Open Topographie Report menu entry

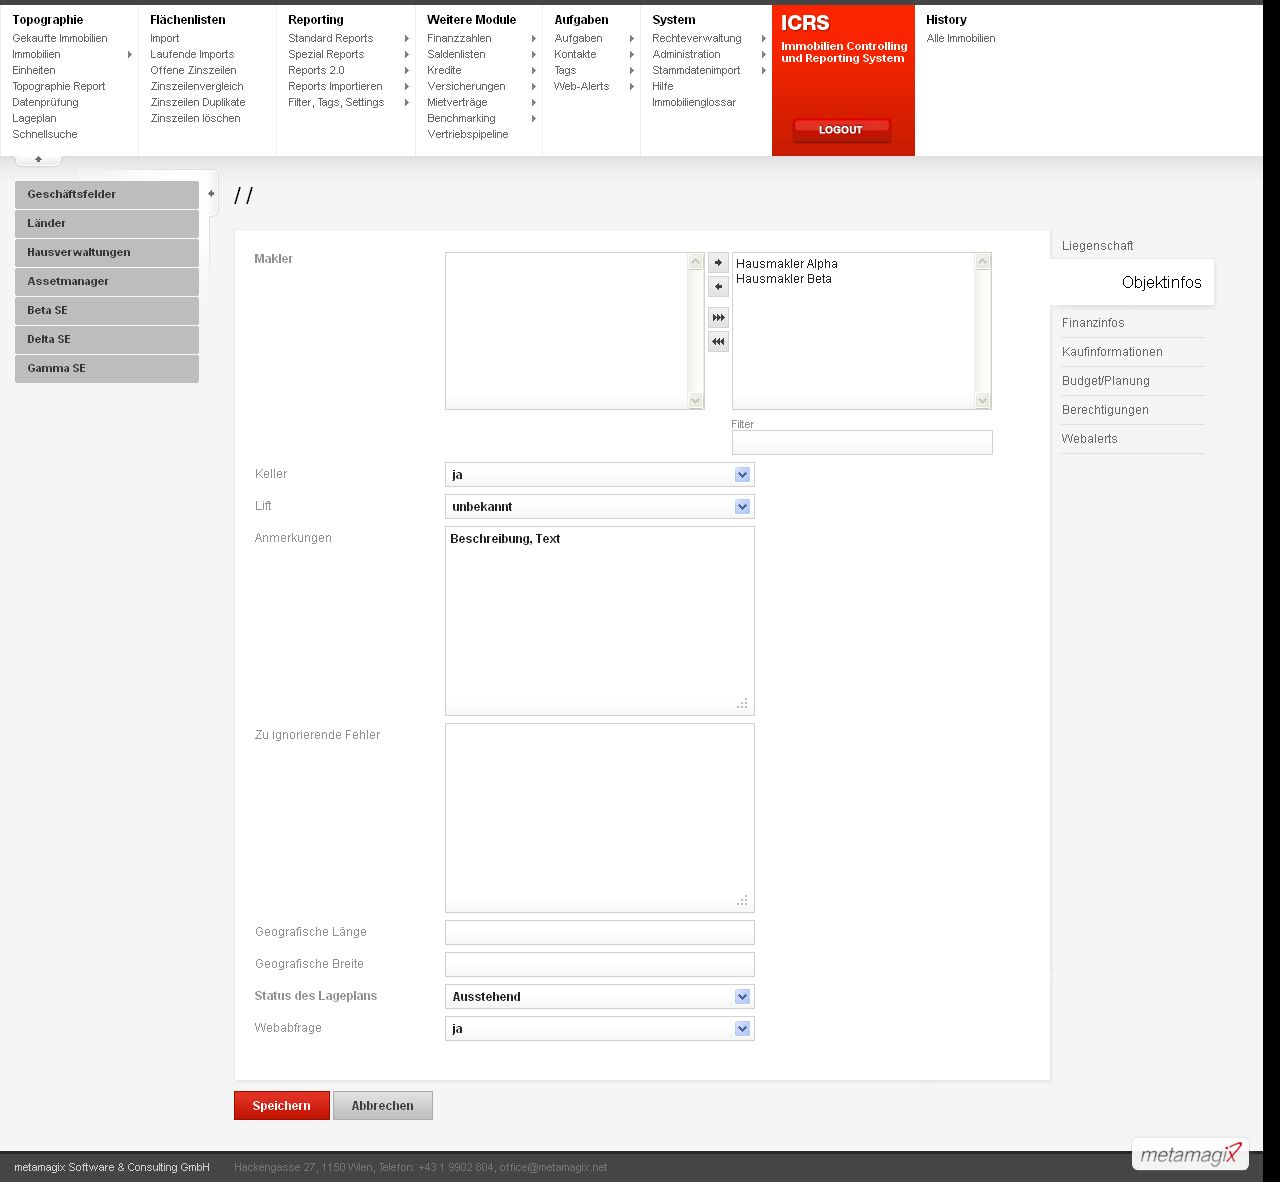click(59, 87)
